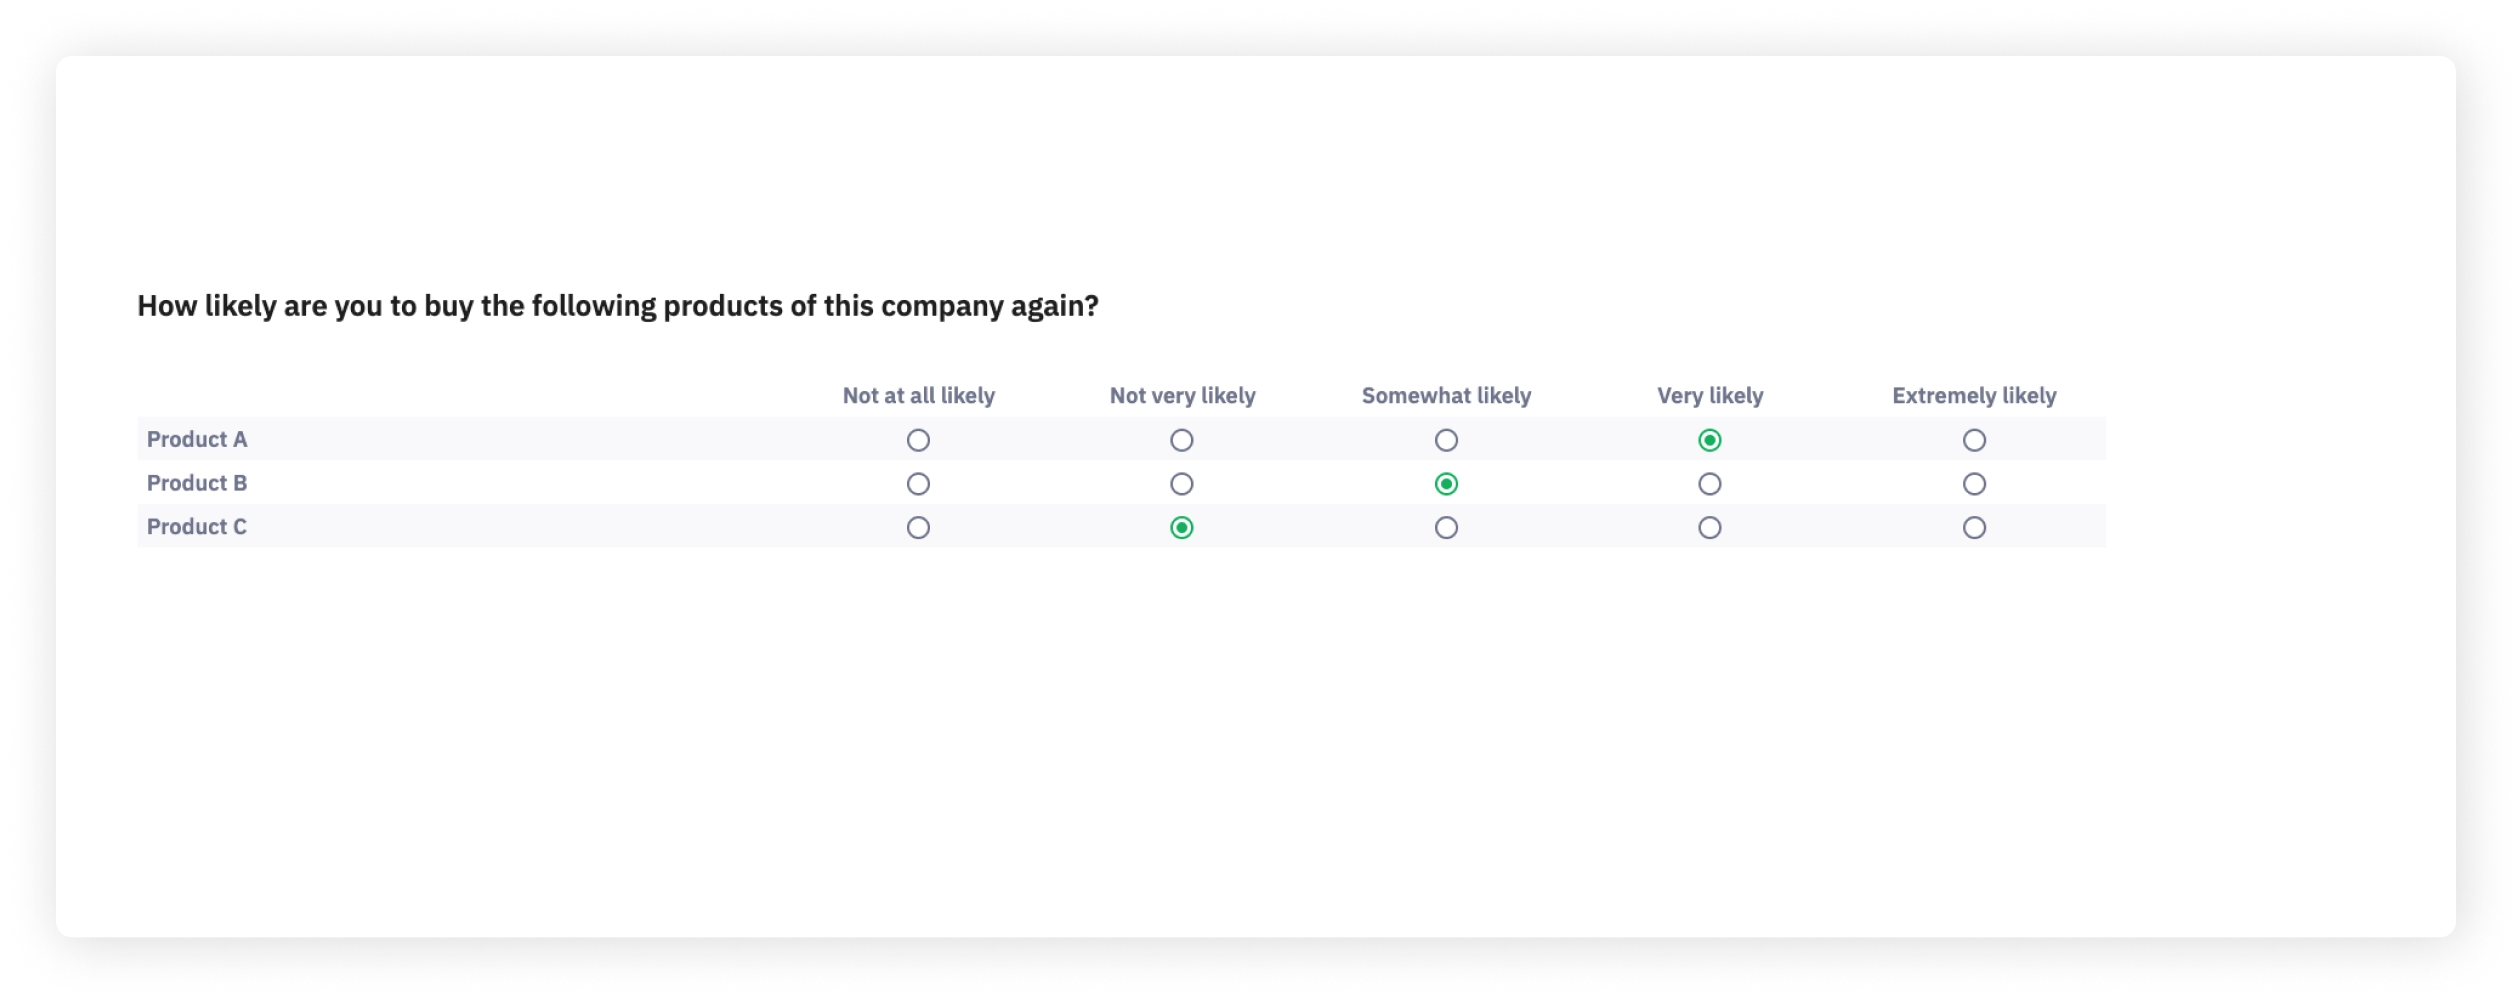Choose 'Somewhat likely' for Product C
This screenshot has height=1002, width=2520.
click(1446, 528)
